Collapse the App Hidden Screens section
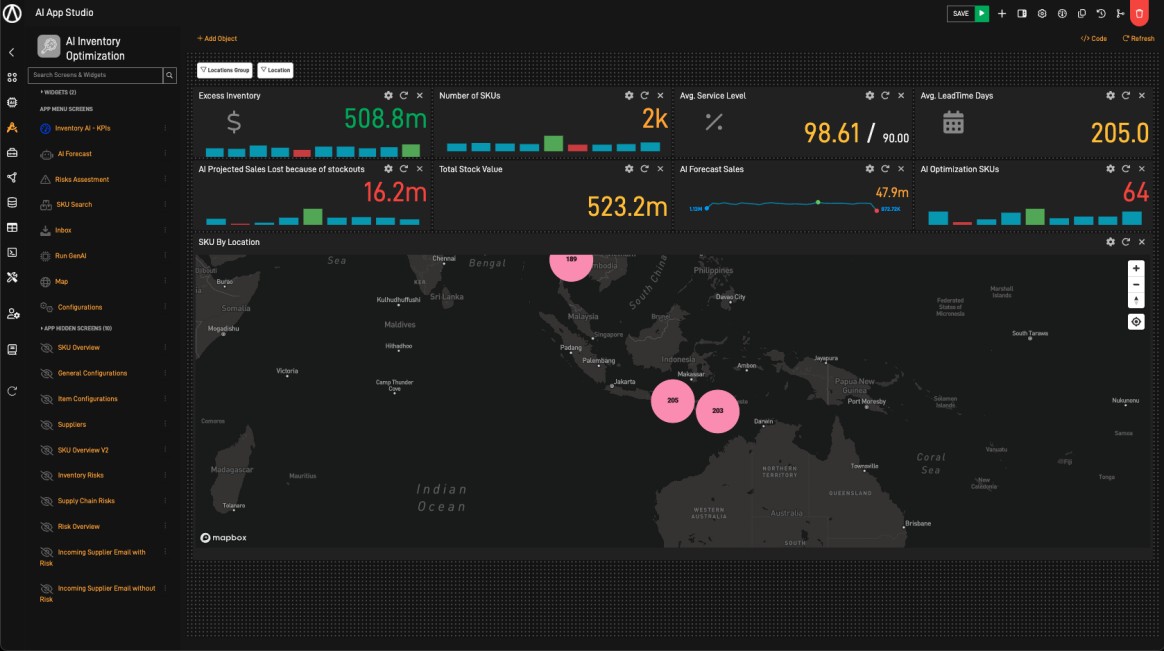This screenshot has height=651, width=1164. pos(75,328)
